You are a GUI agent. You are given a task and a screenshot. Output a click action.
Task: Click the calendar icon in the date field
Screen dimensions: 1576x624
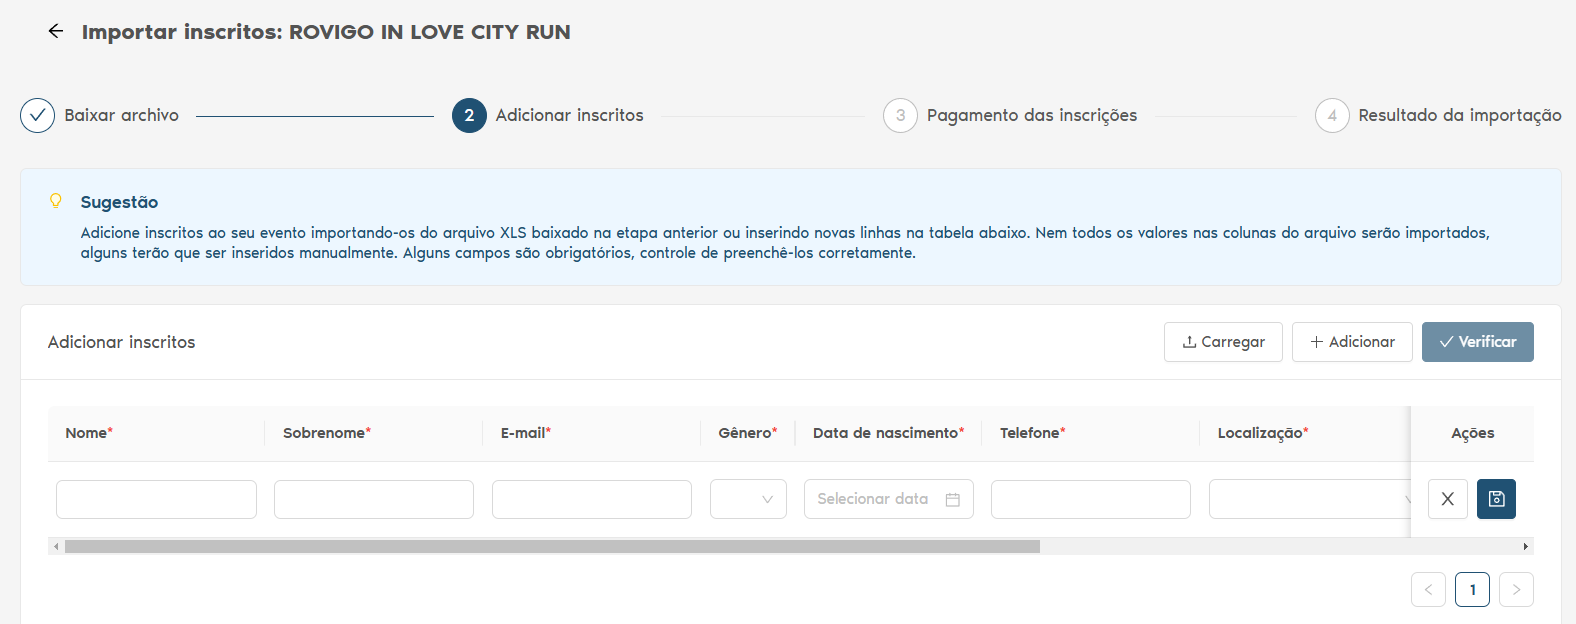tap(953, 500)
